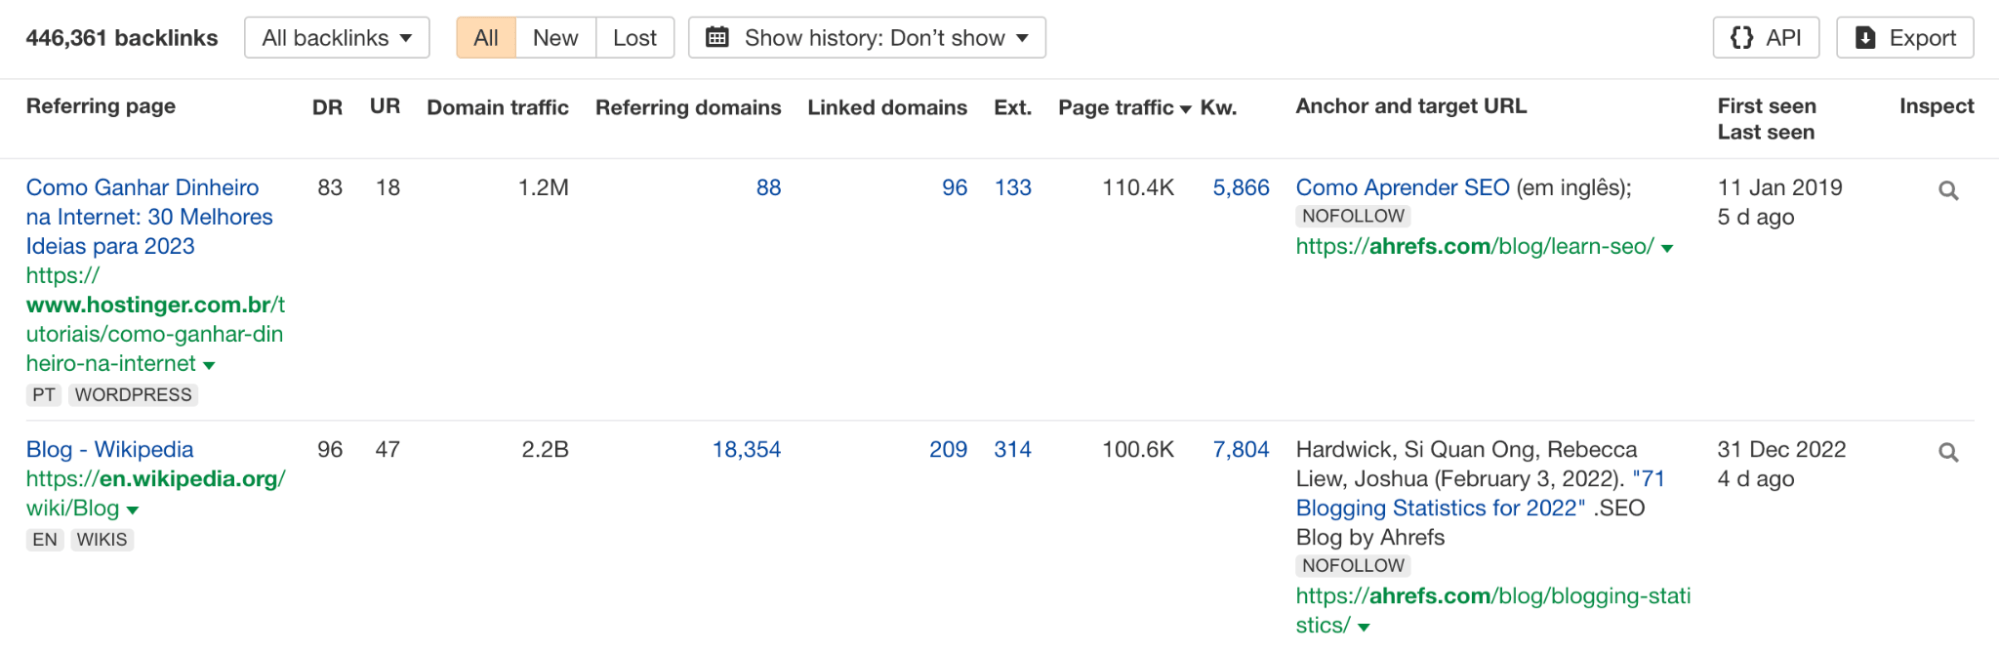
Task: Open the Blog - Wikipedia page link
Action: click(x=110, y=449)
